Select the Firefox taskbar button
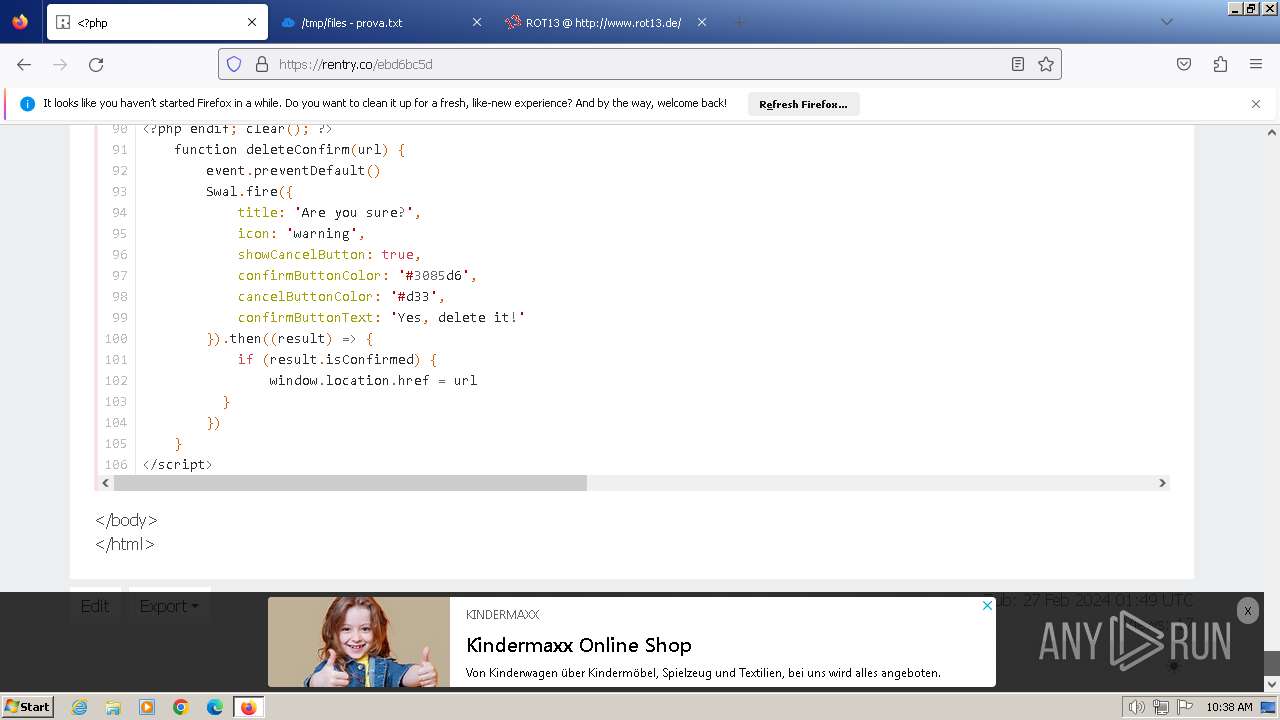 coord(248,707)
